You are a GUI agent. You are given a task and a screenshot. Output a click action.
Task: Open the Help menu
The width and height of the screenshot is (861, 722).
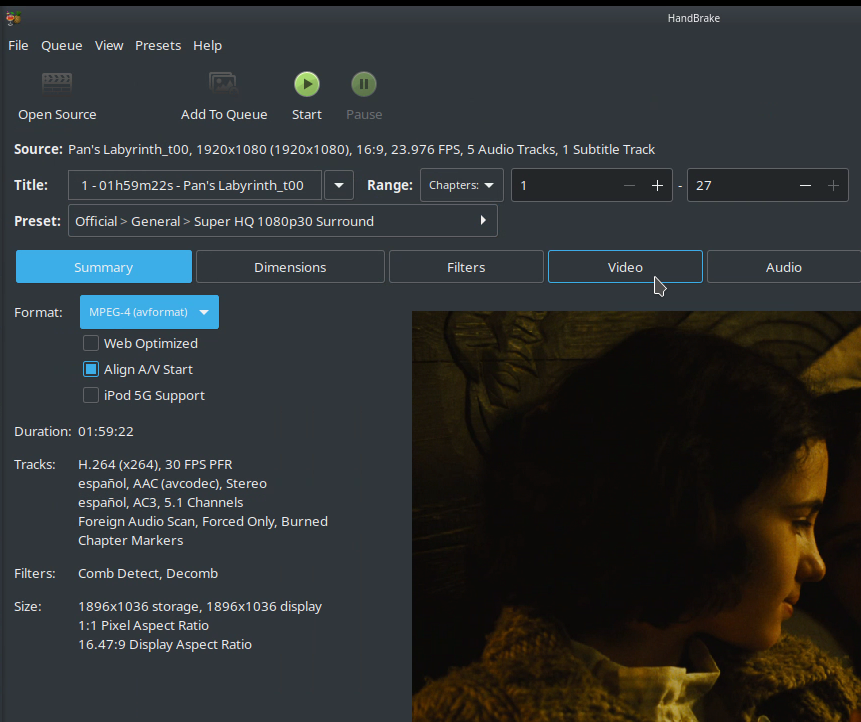tap(208, 46)
